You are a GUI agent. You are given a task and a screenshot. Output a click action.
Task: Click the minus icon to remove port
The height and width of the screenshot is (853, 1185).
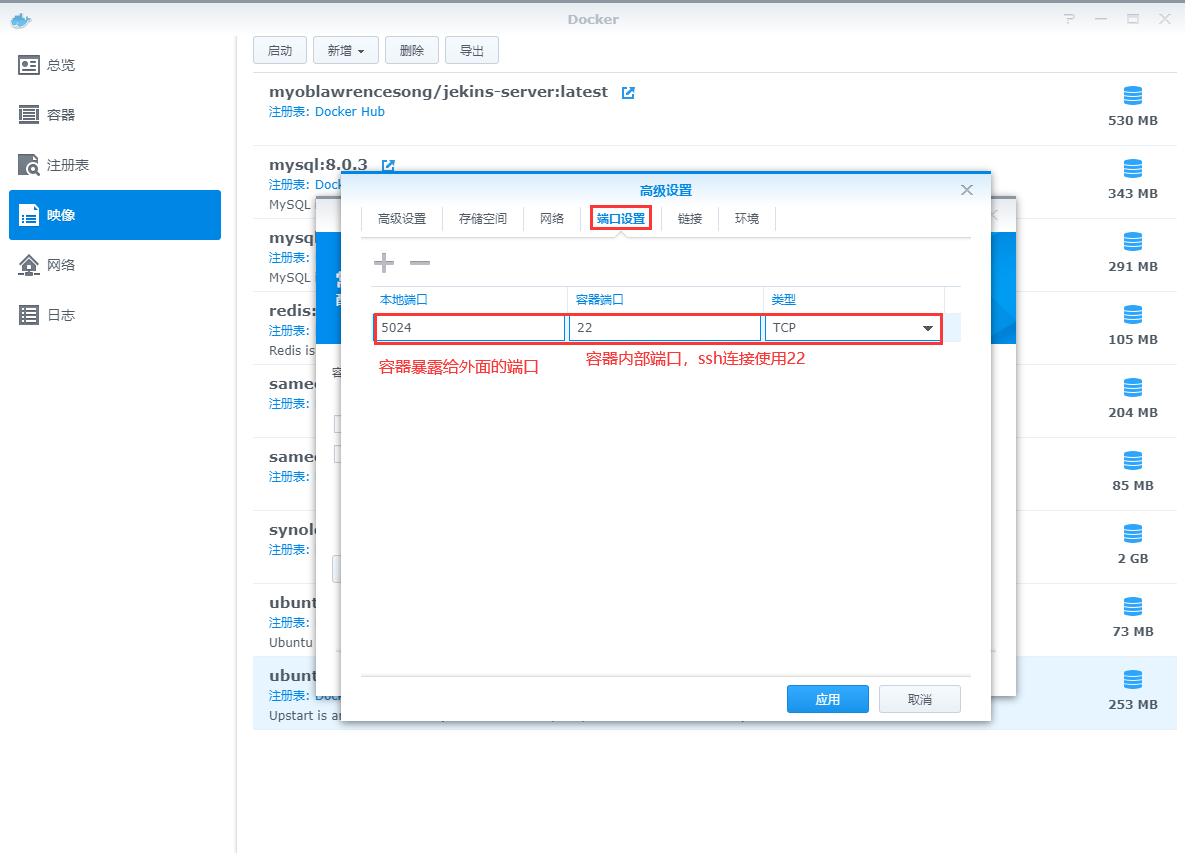pos(420,263)
